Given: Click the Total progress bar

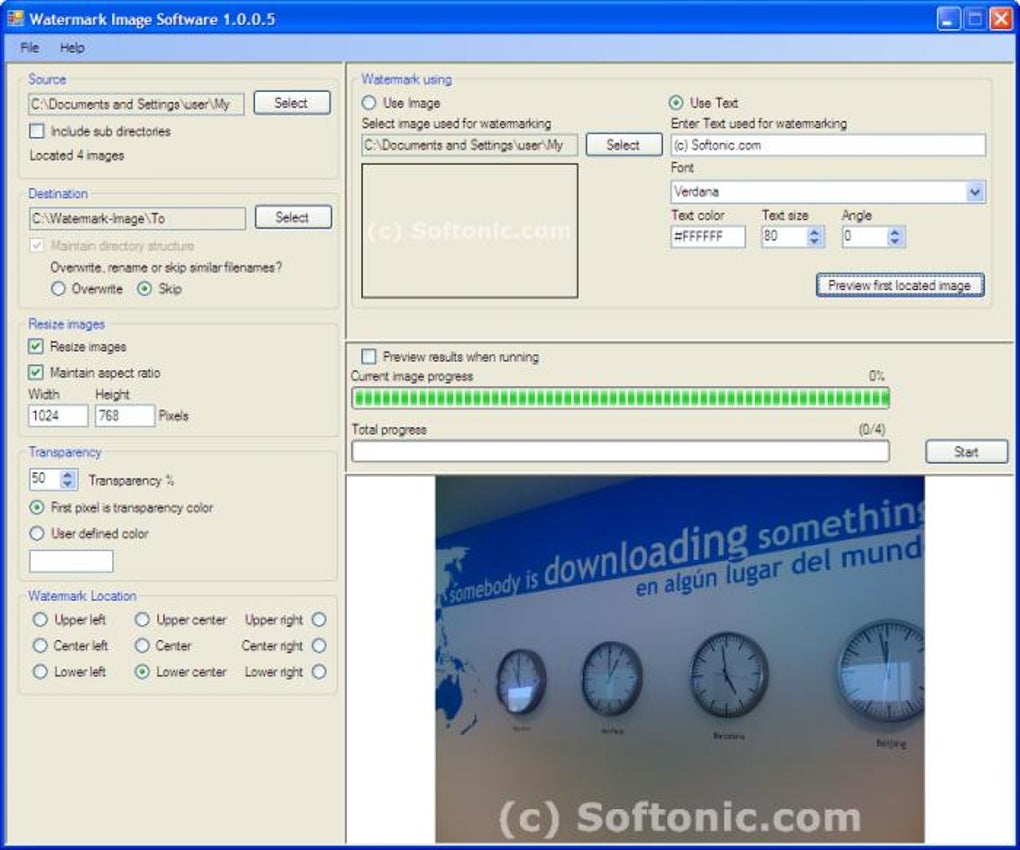Looking at the screenshot, I should click(621, 451).
